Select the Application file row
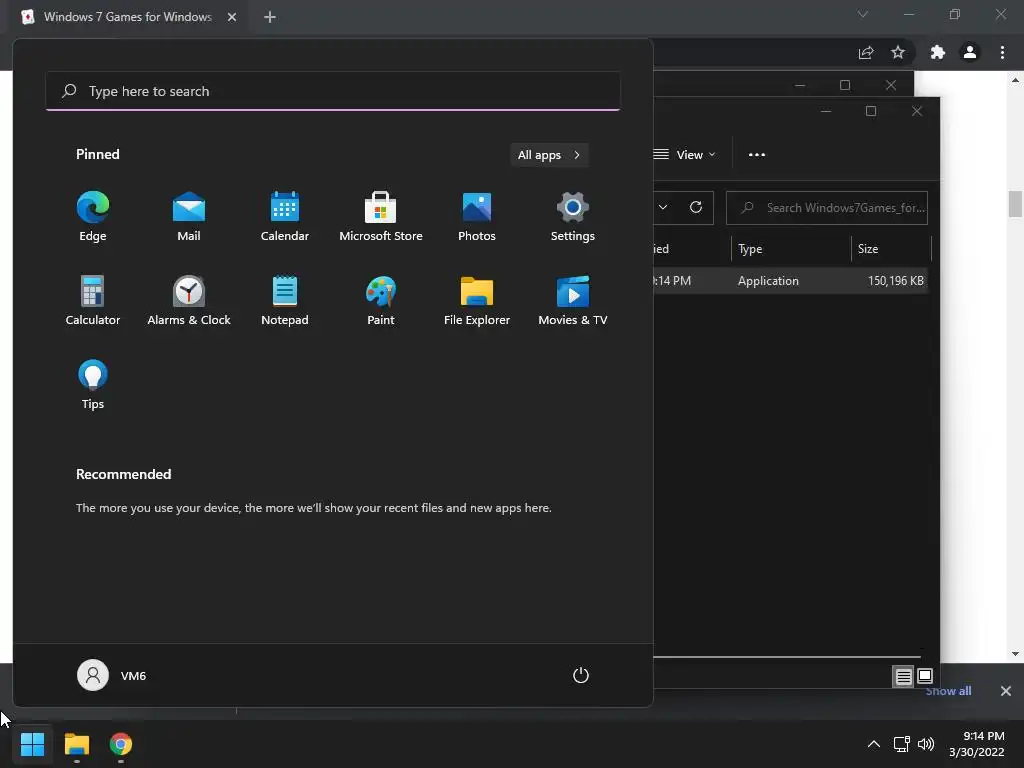 790,281
